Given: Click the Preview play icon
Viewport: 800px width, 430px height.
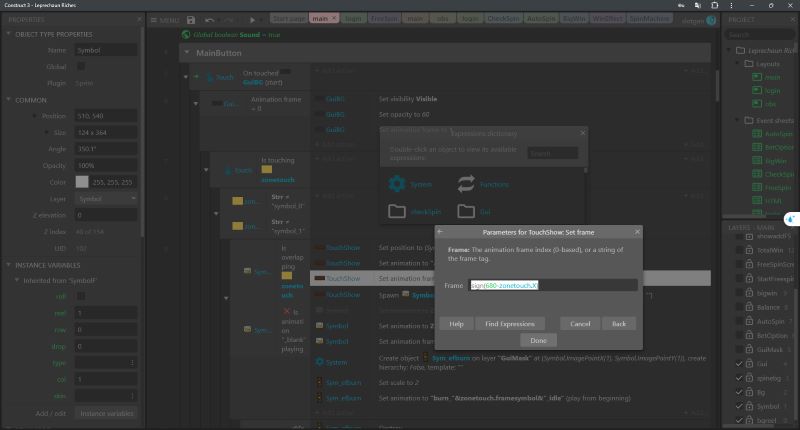Looking at the screenshot, I should (x=252, y=20).
